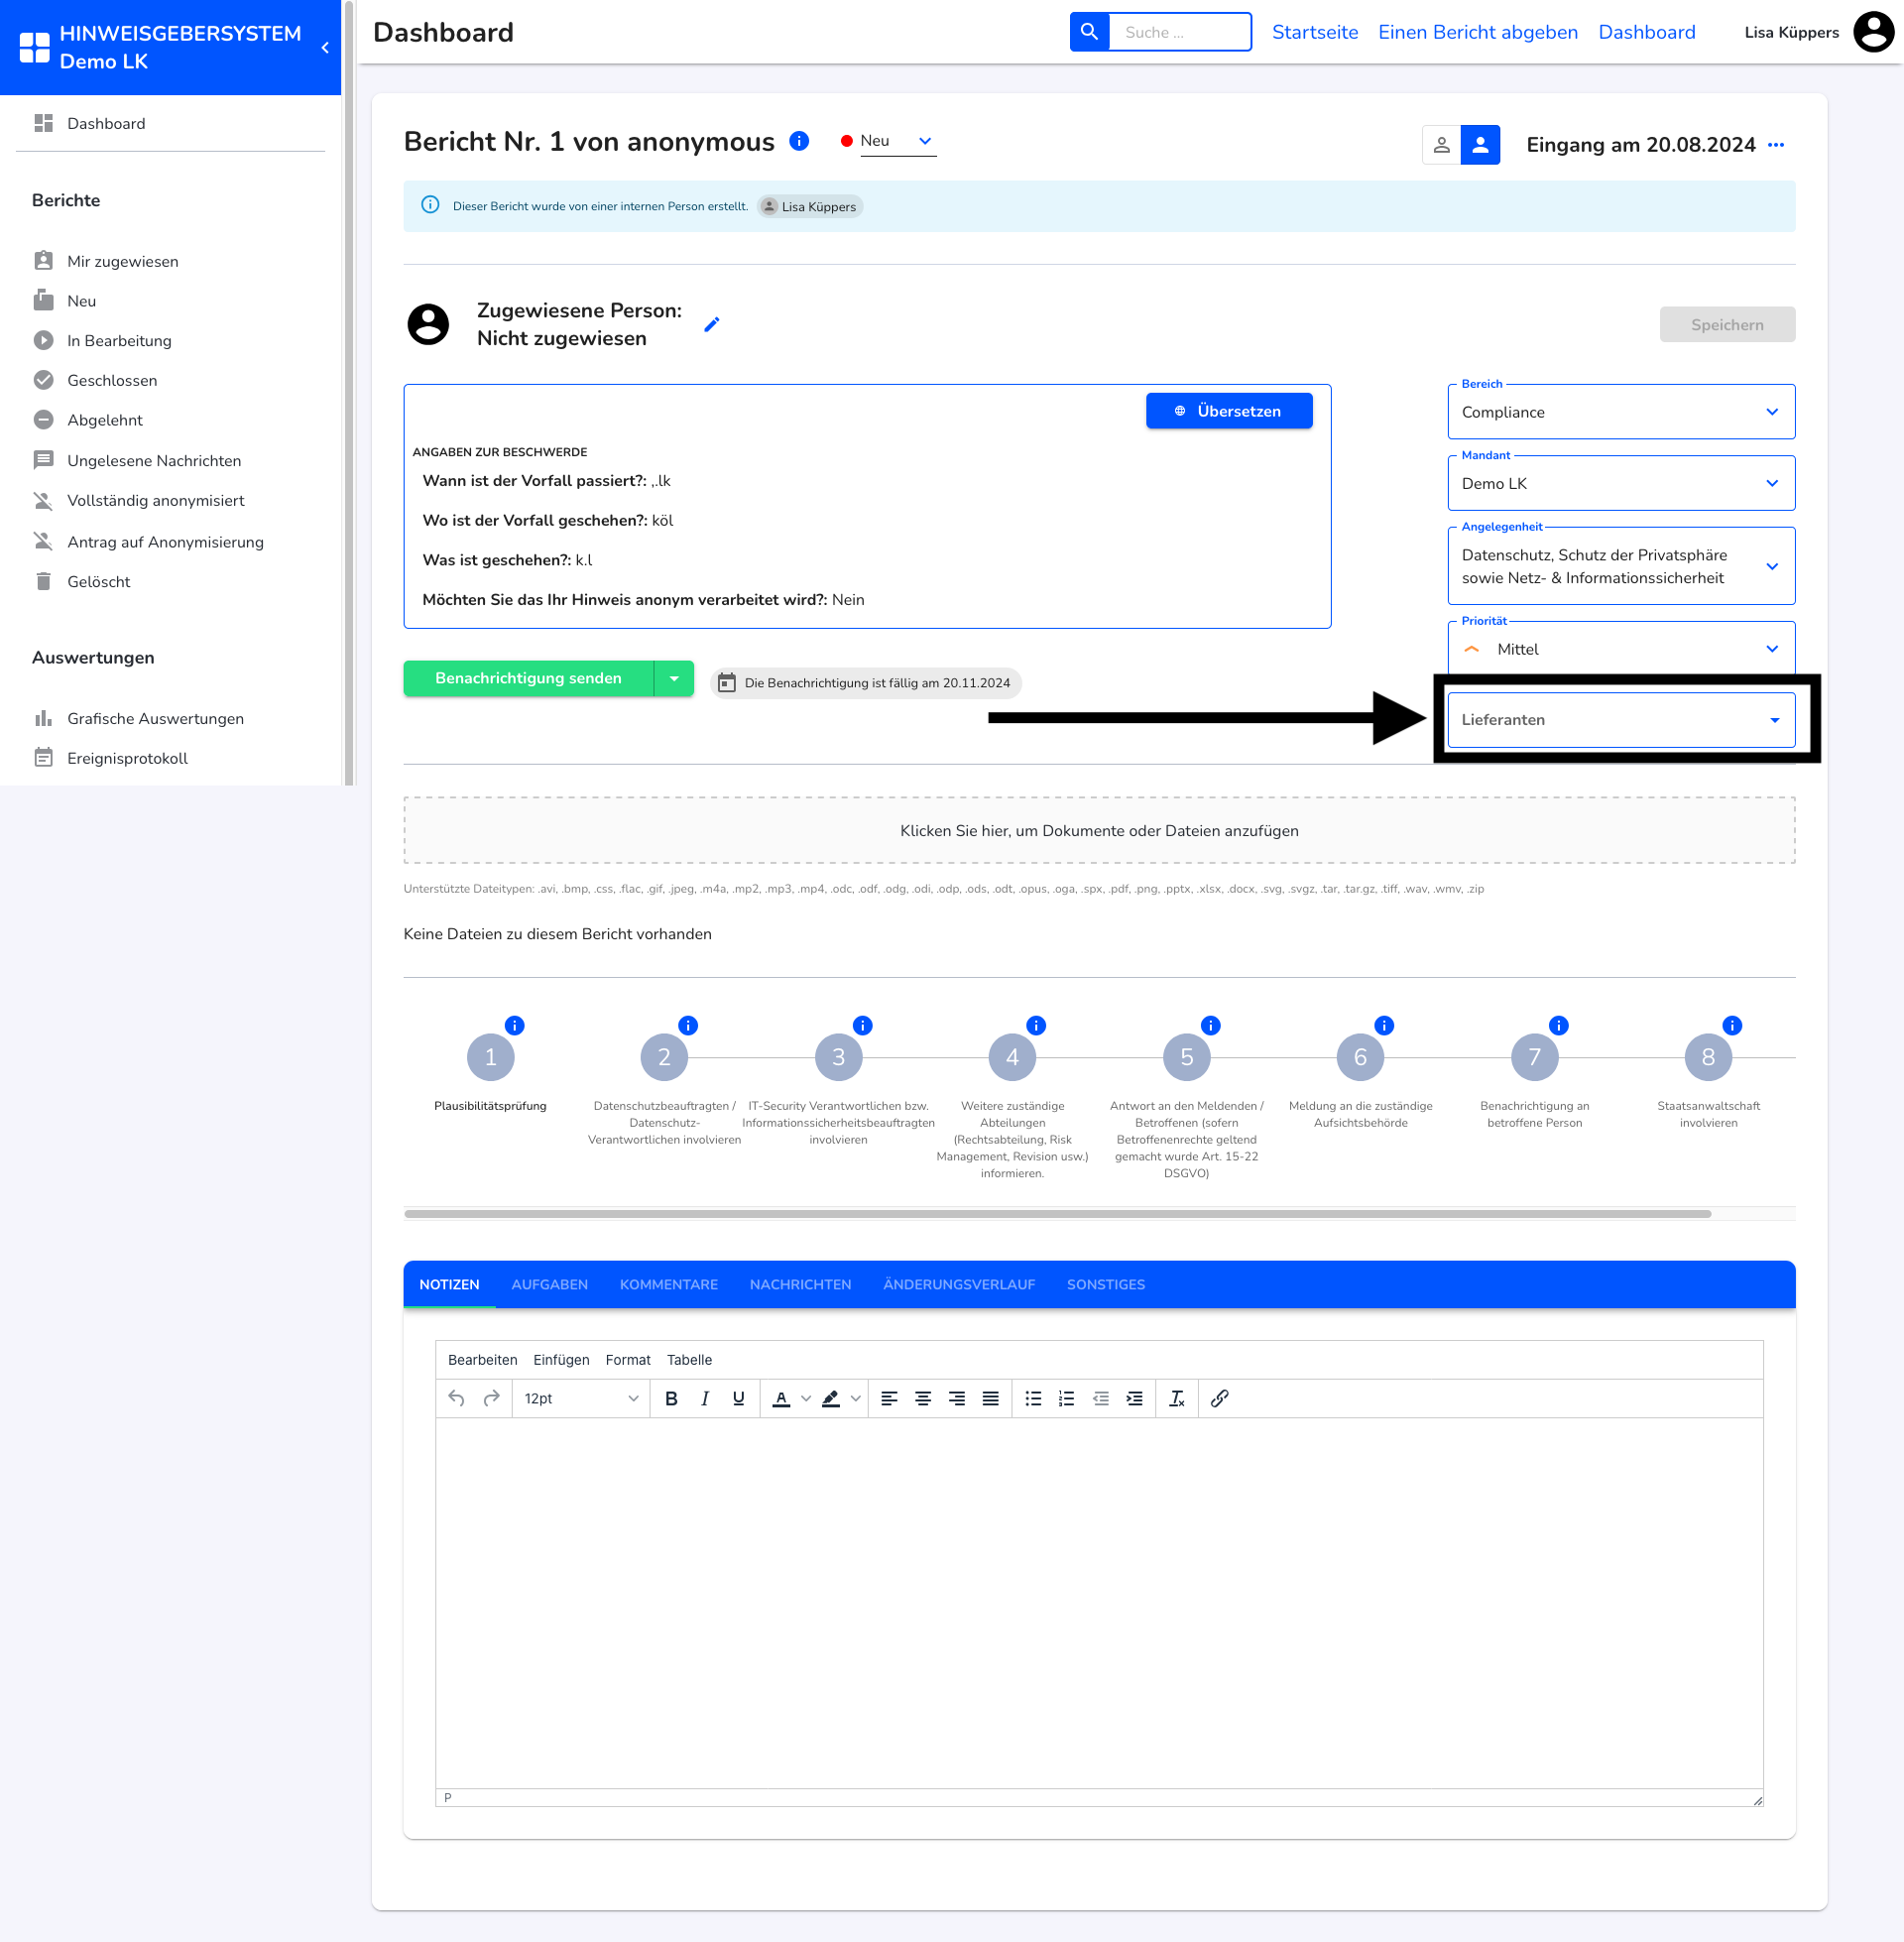Open the Bereich Compliance dropdown
The height and width of the screenshot is (1942, 1904).
point(1620,412)
